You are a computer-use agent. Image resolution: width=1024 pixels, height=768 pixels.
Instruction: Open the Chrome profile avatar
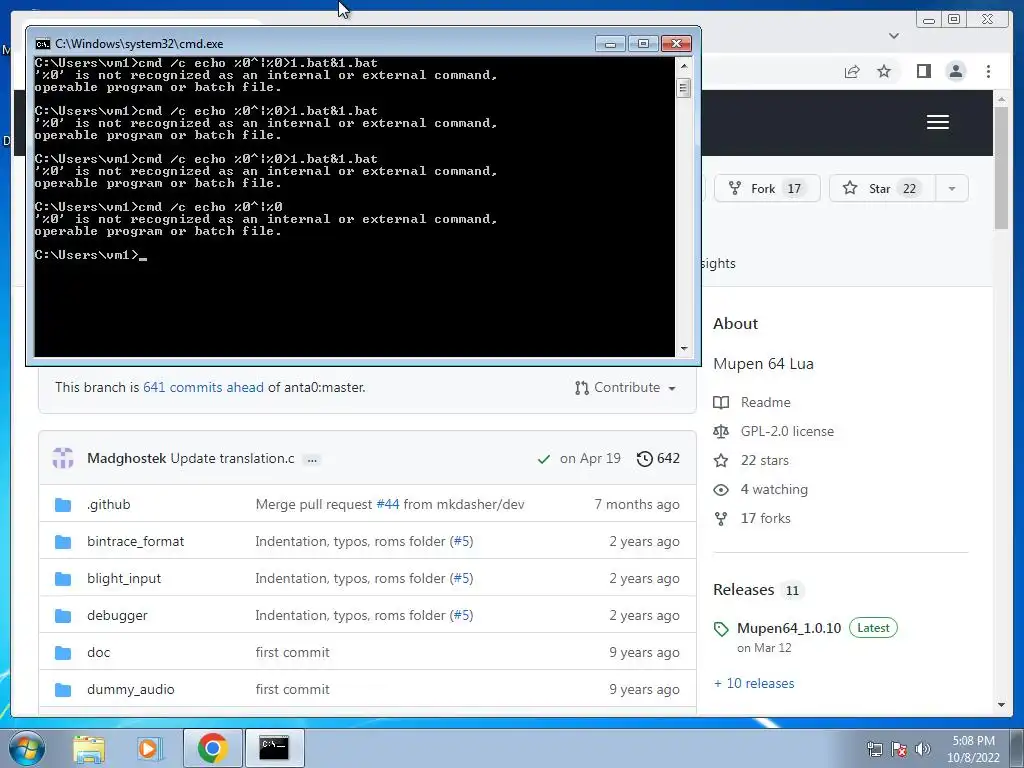(x=956, y=71)
